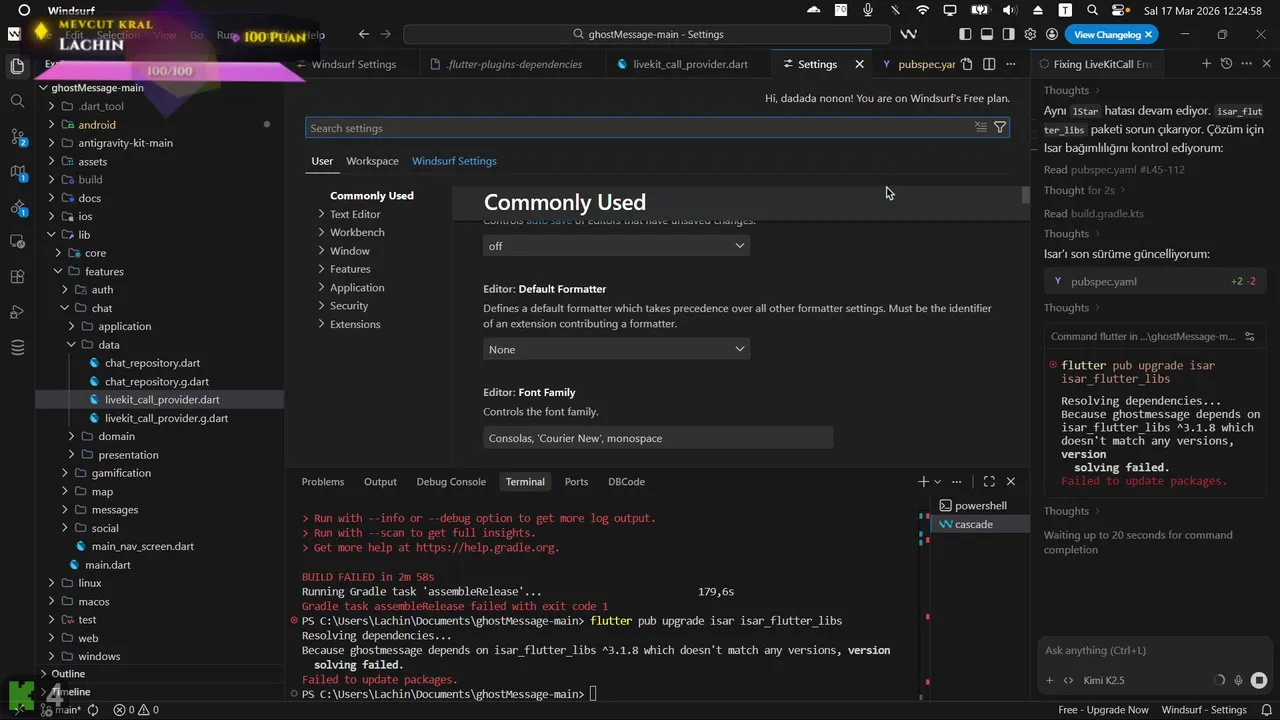Select Kimi K2.5 model picker
This screenshot has width=1280, height=720.
pyautogui.click(x=1105, y=680)
